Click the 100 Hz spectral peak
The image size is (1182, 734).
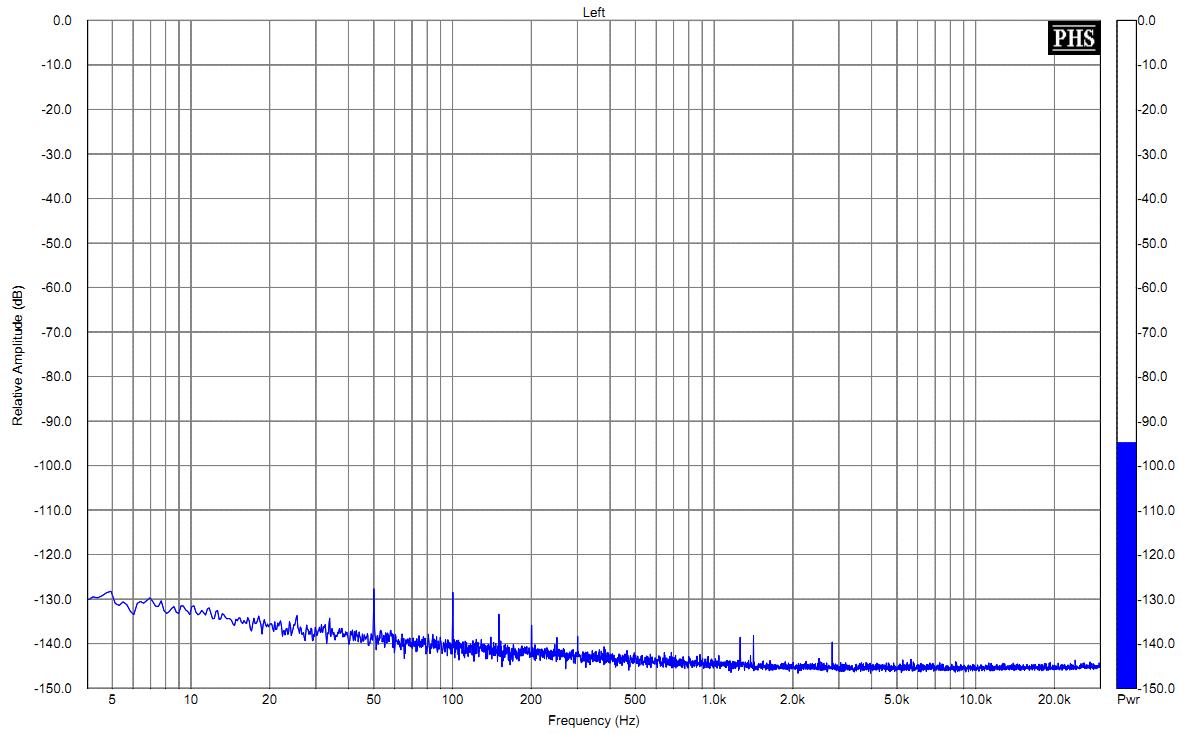452,616
